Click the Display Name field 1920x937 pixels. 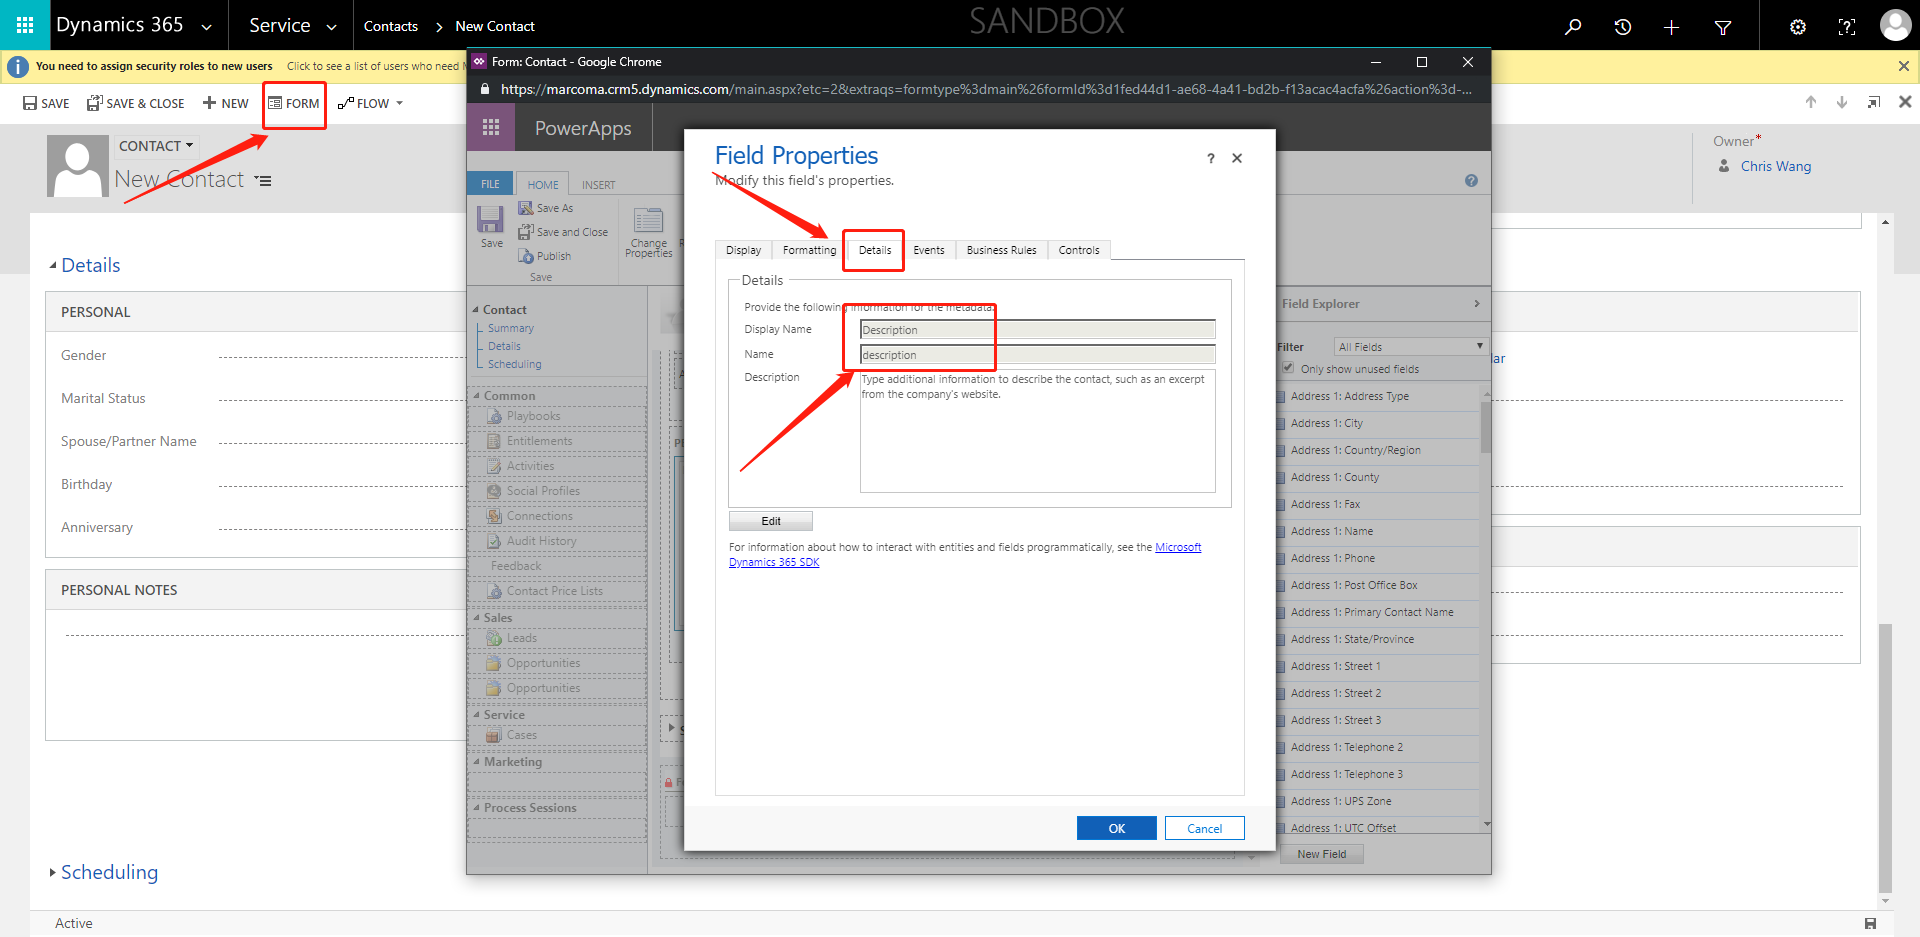coord(1037,330)
